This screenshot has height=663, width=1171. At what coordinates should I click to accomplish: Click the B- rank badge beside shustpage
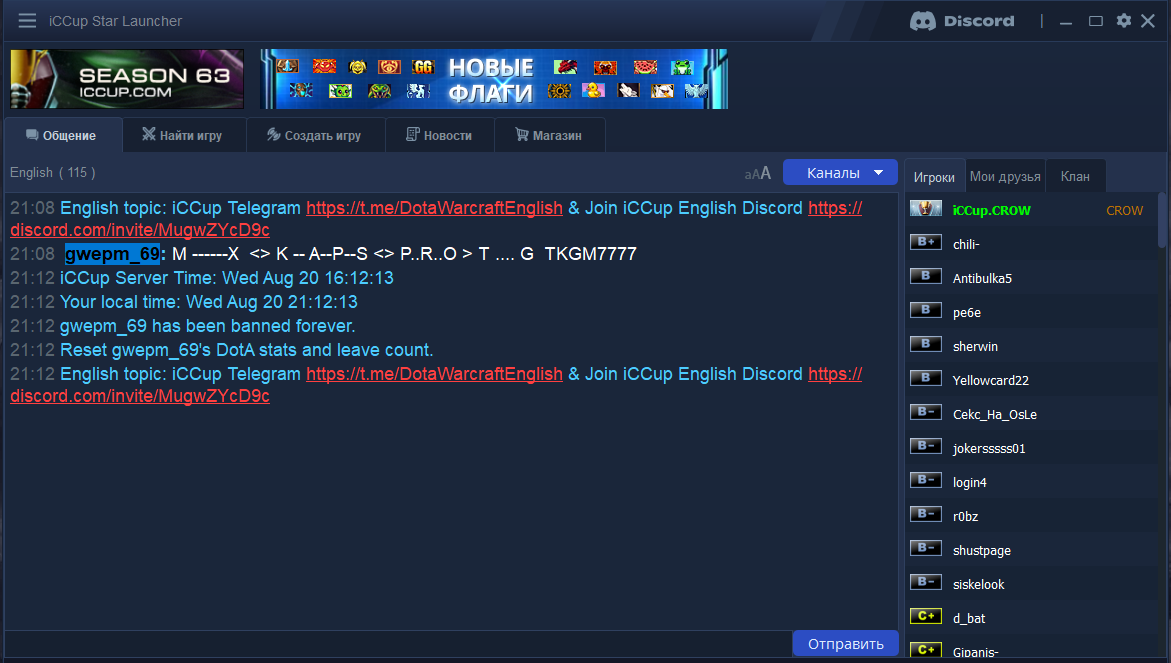pyautogui.click(x=925, y=548)
